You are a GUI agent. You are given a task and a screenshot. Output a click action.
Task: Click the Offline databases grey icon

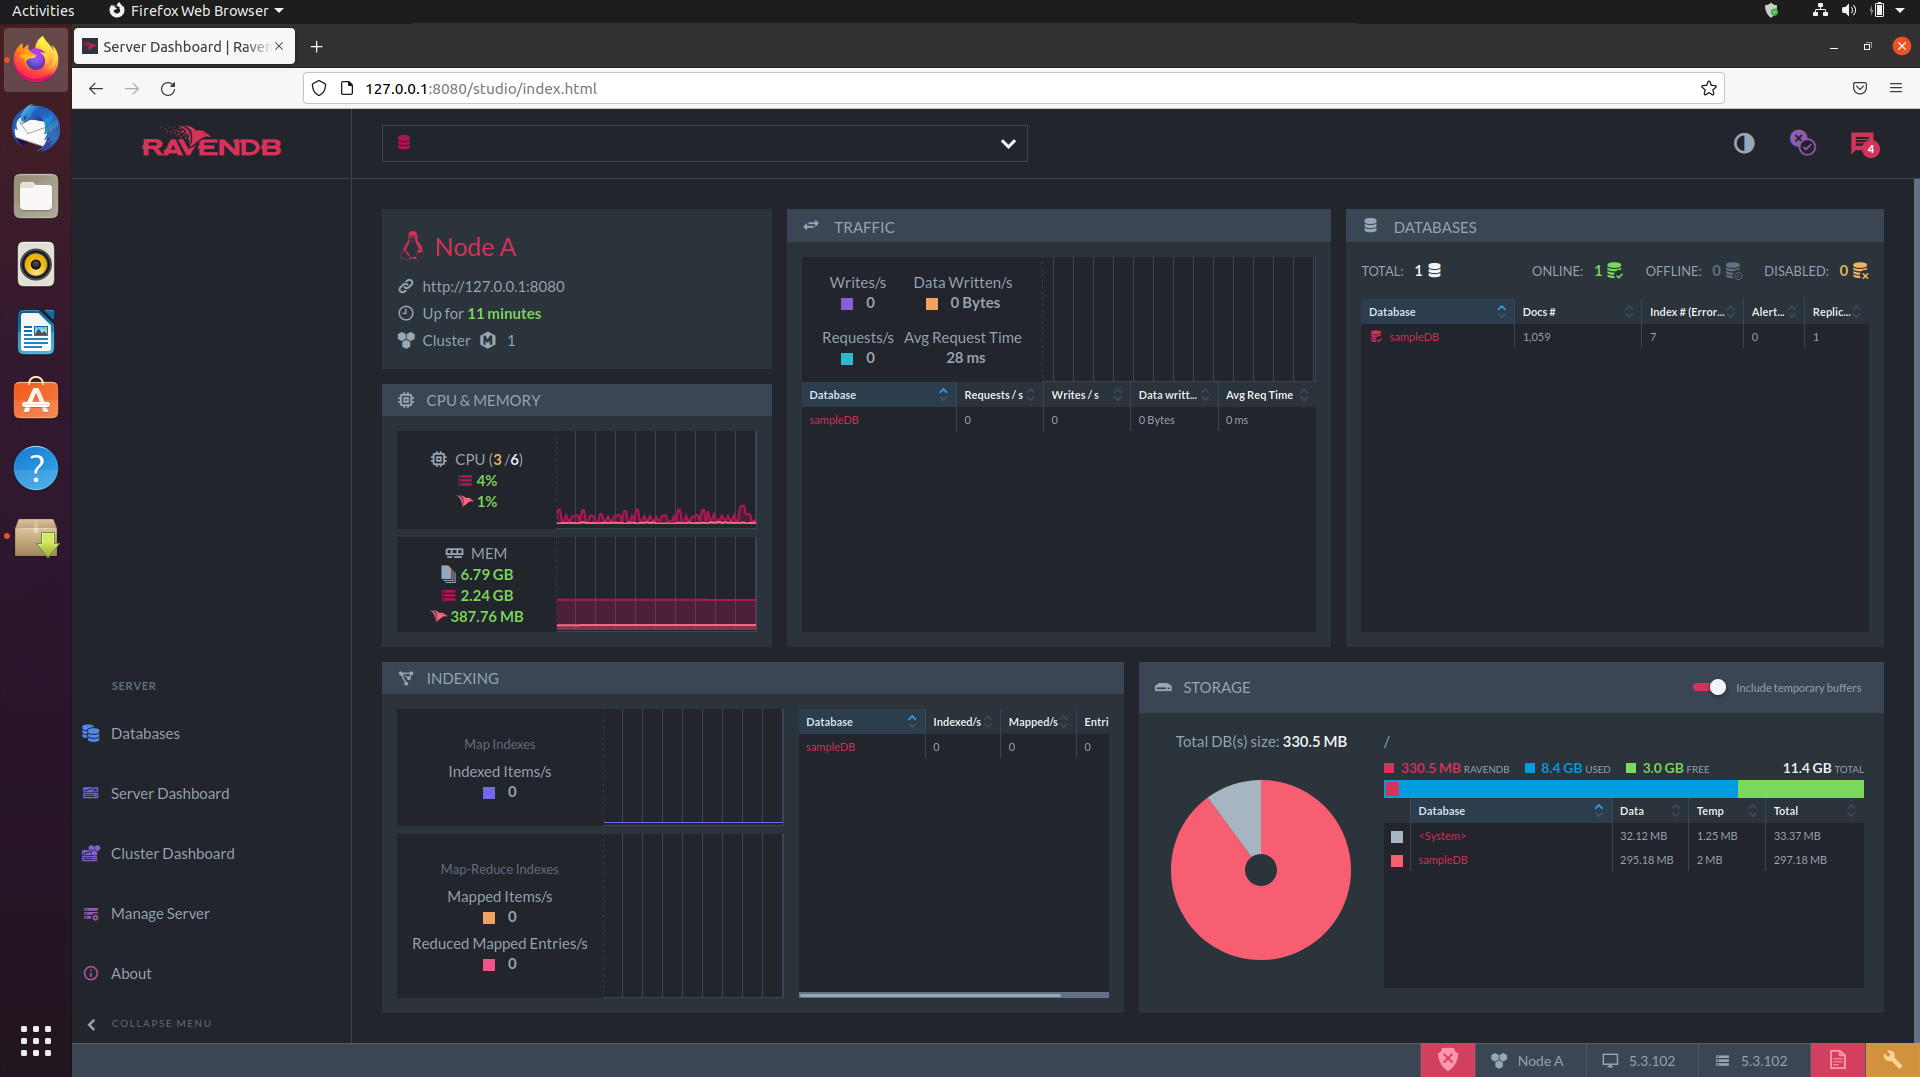pos(1733,271)
